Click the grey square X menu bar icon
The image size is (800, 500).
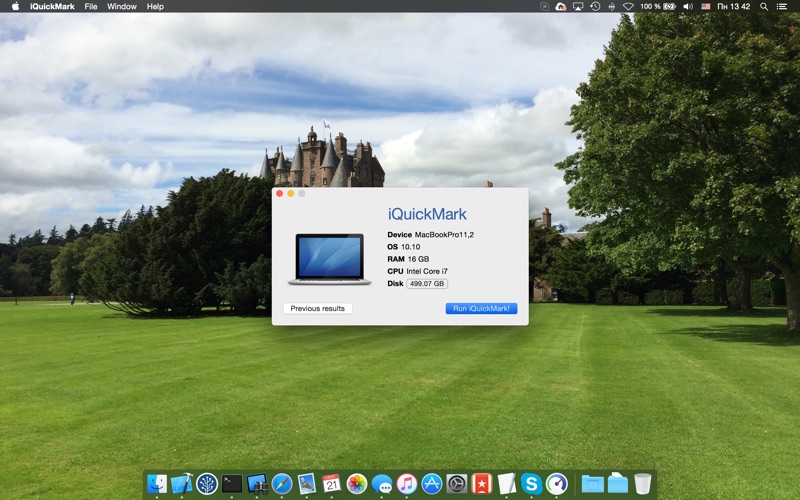click(544, 6)
